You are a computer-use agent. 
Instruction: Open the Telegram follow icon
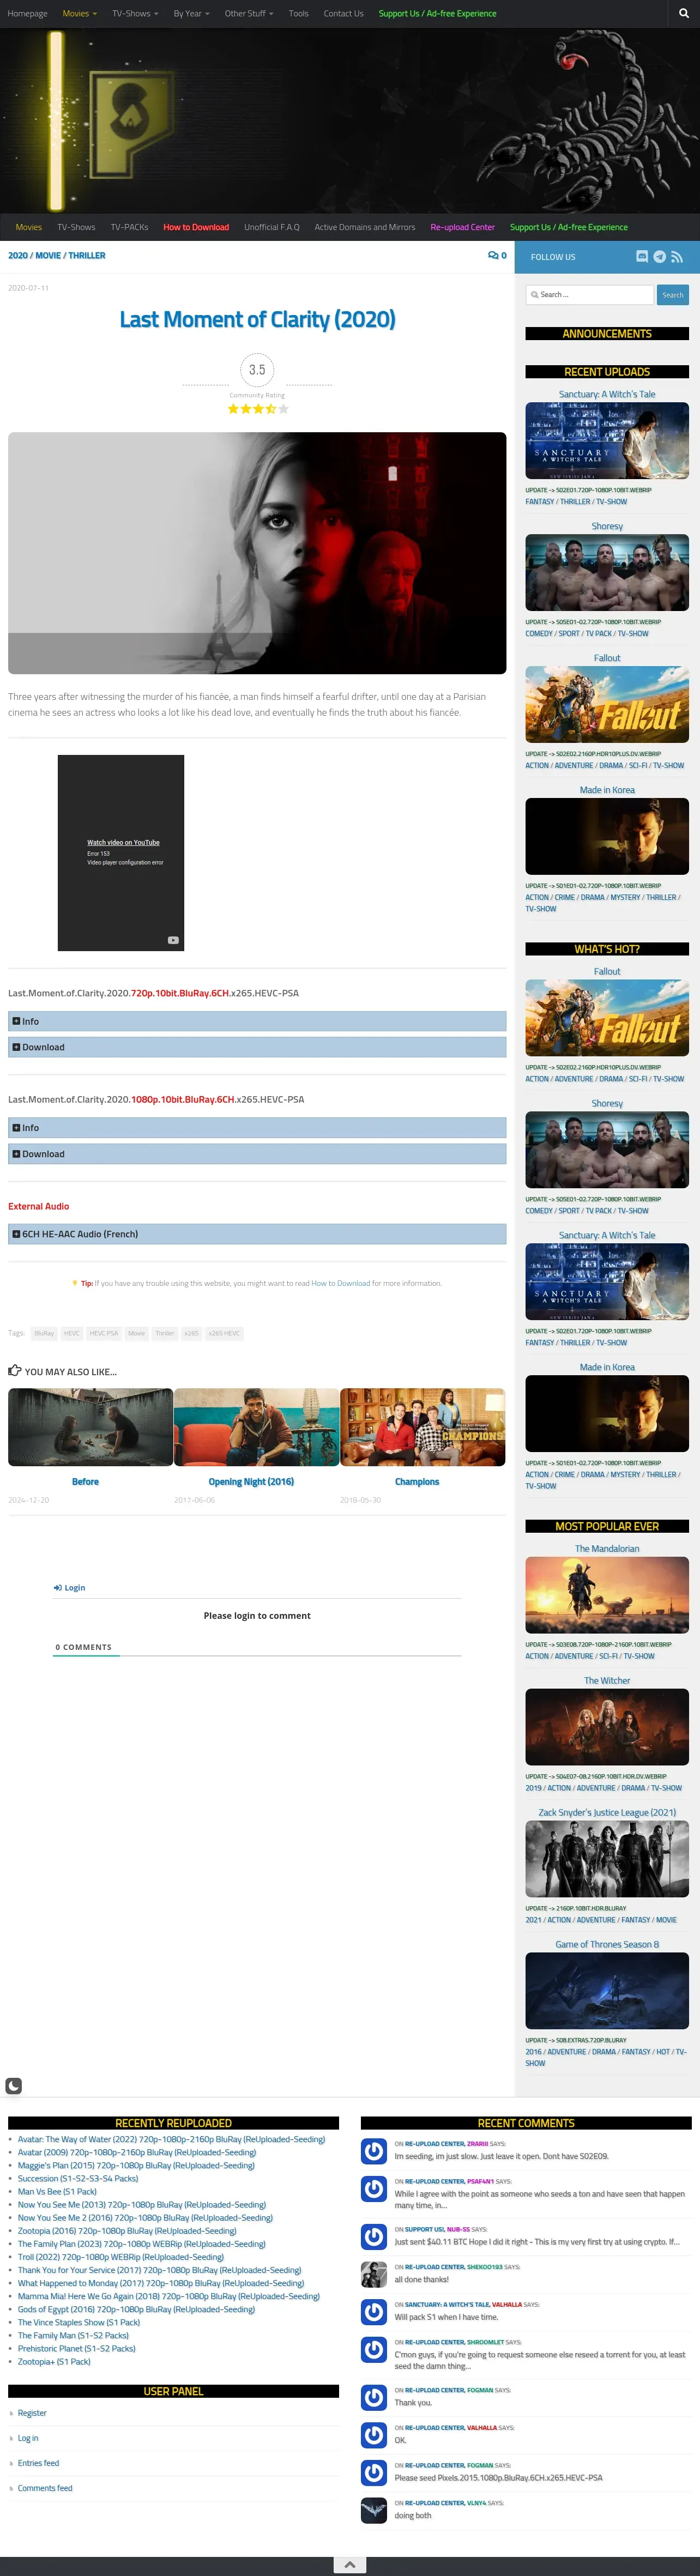(x=660, y=257)
